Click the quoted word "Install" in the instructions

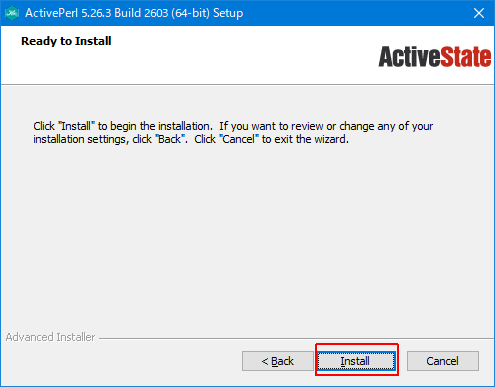[x=76, y=126]
